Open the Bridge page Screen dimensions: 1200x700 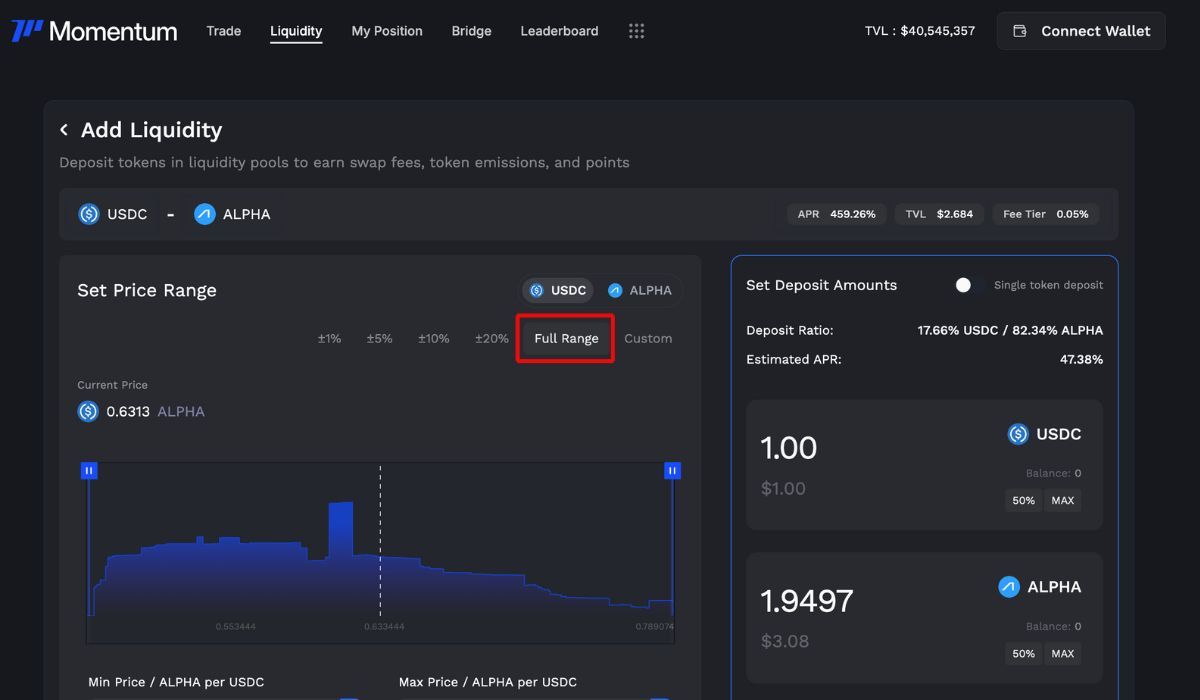coord(471,31)
